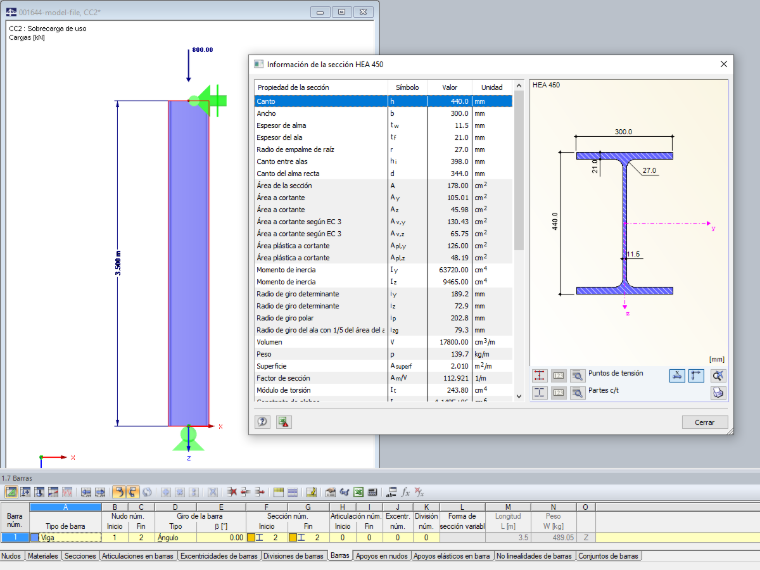Click the Ángulo cell in Giro de la barra
Viewport: 760px width, 570px height.
[x=176, y=538]
